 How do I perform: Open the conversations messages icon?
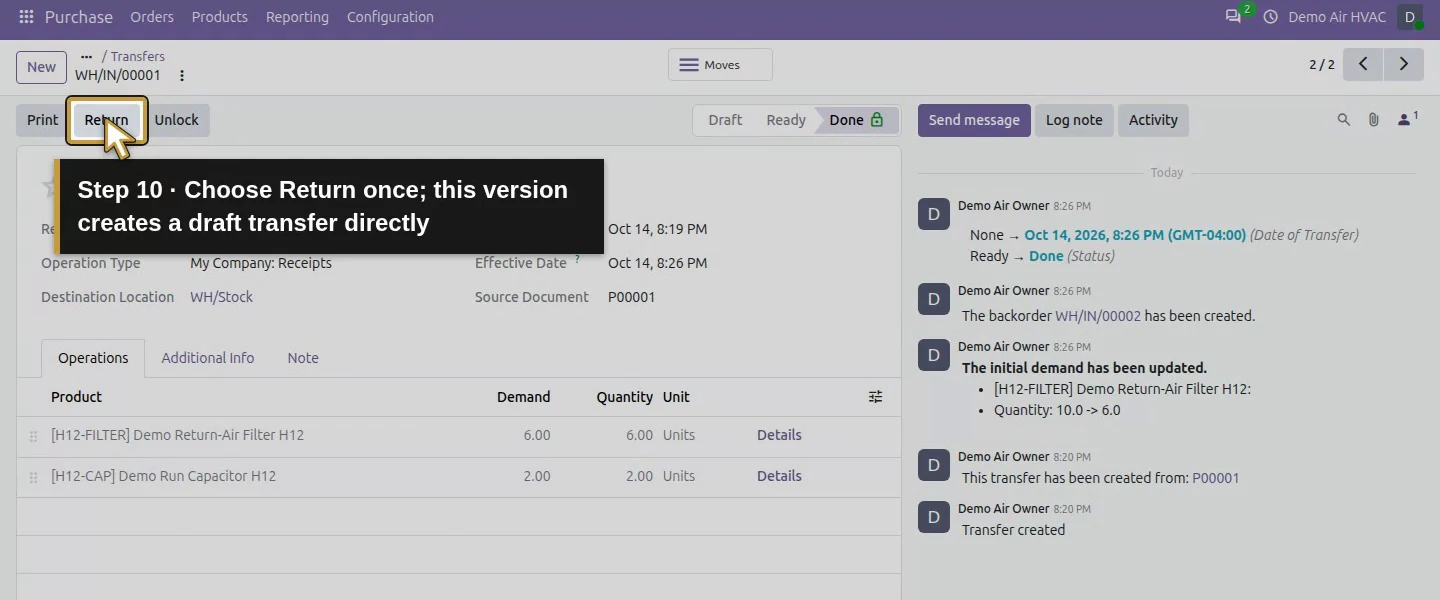click(x=1233, y=17)
